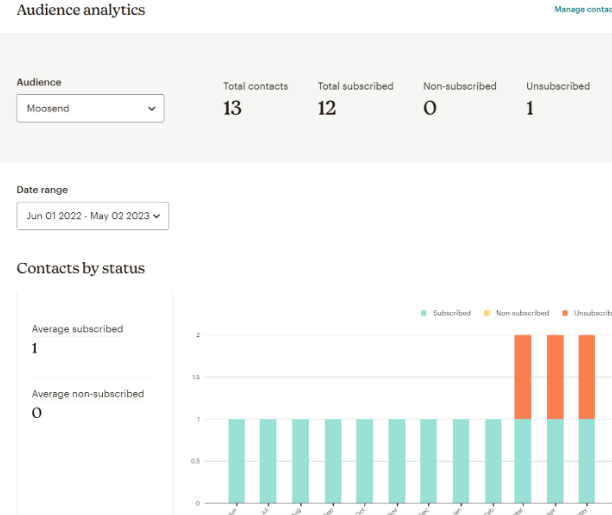Click the yellow Non-subscribed legend swatch
The image size is (612, 515).
point(488,313)
